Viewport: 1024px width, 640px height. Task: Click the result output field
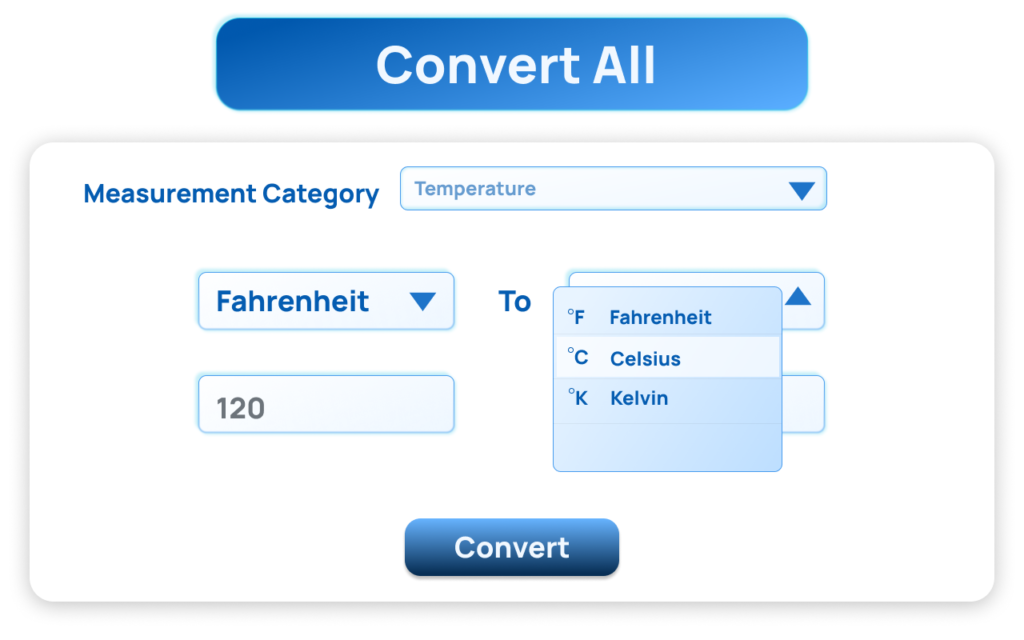click(803, 404)
